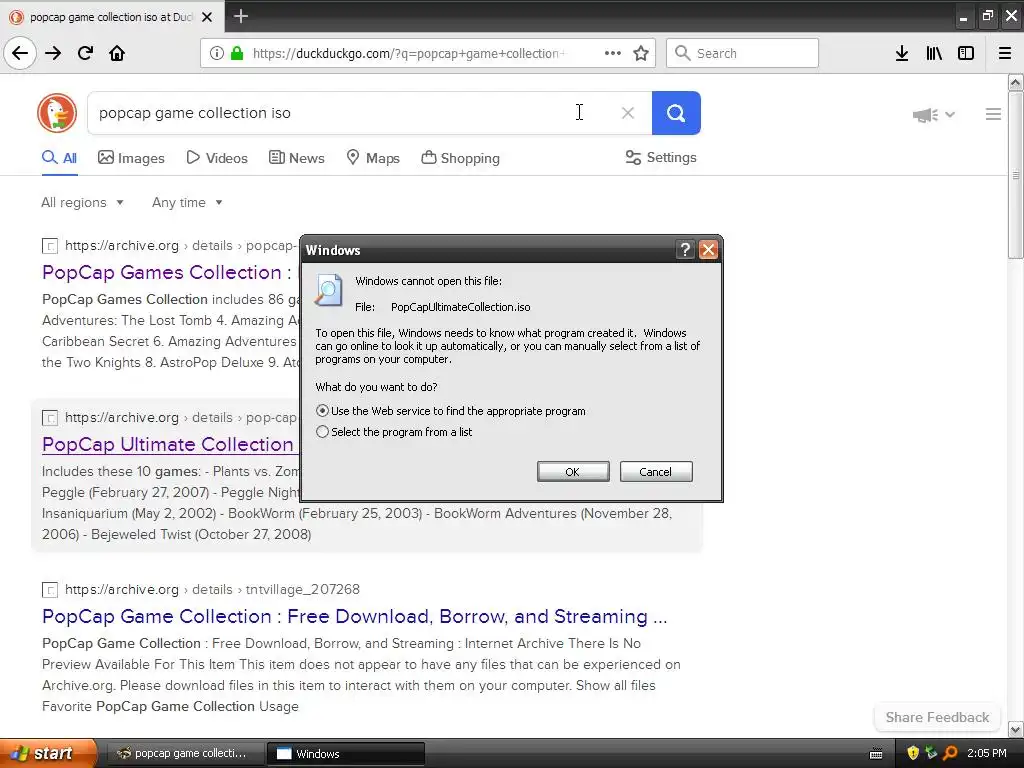The width and height of the screenshot is (1024, 768).
Task: Click the page scrollbar down arrow
Action: [1015, 729]
